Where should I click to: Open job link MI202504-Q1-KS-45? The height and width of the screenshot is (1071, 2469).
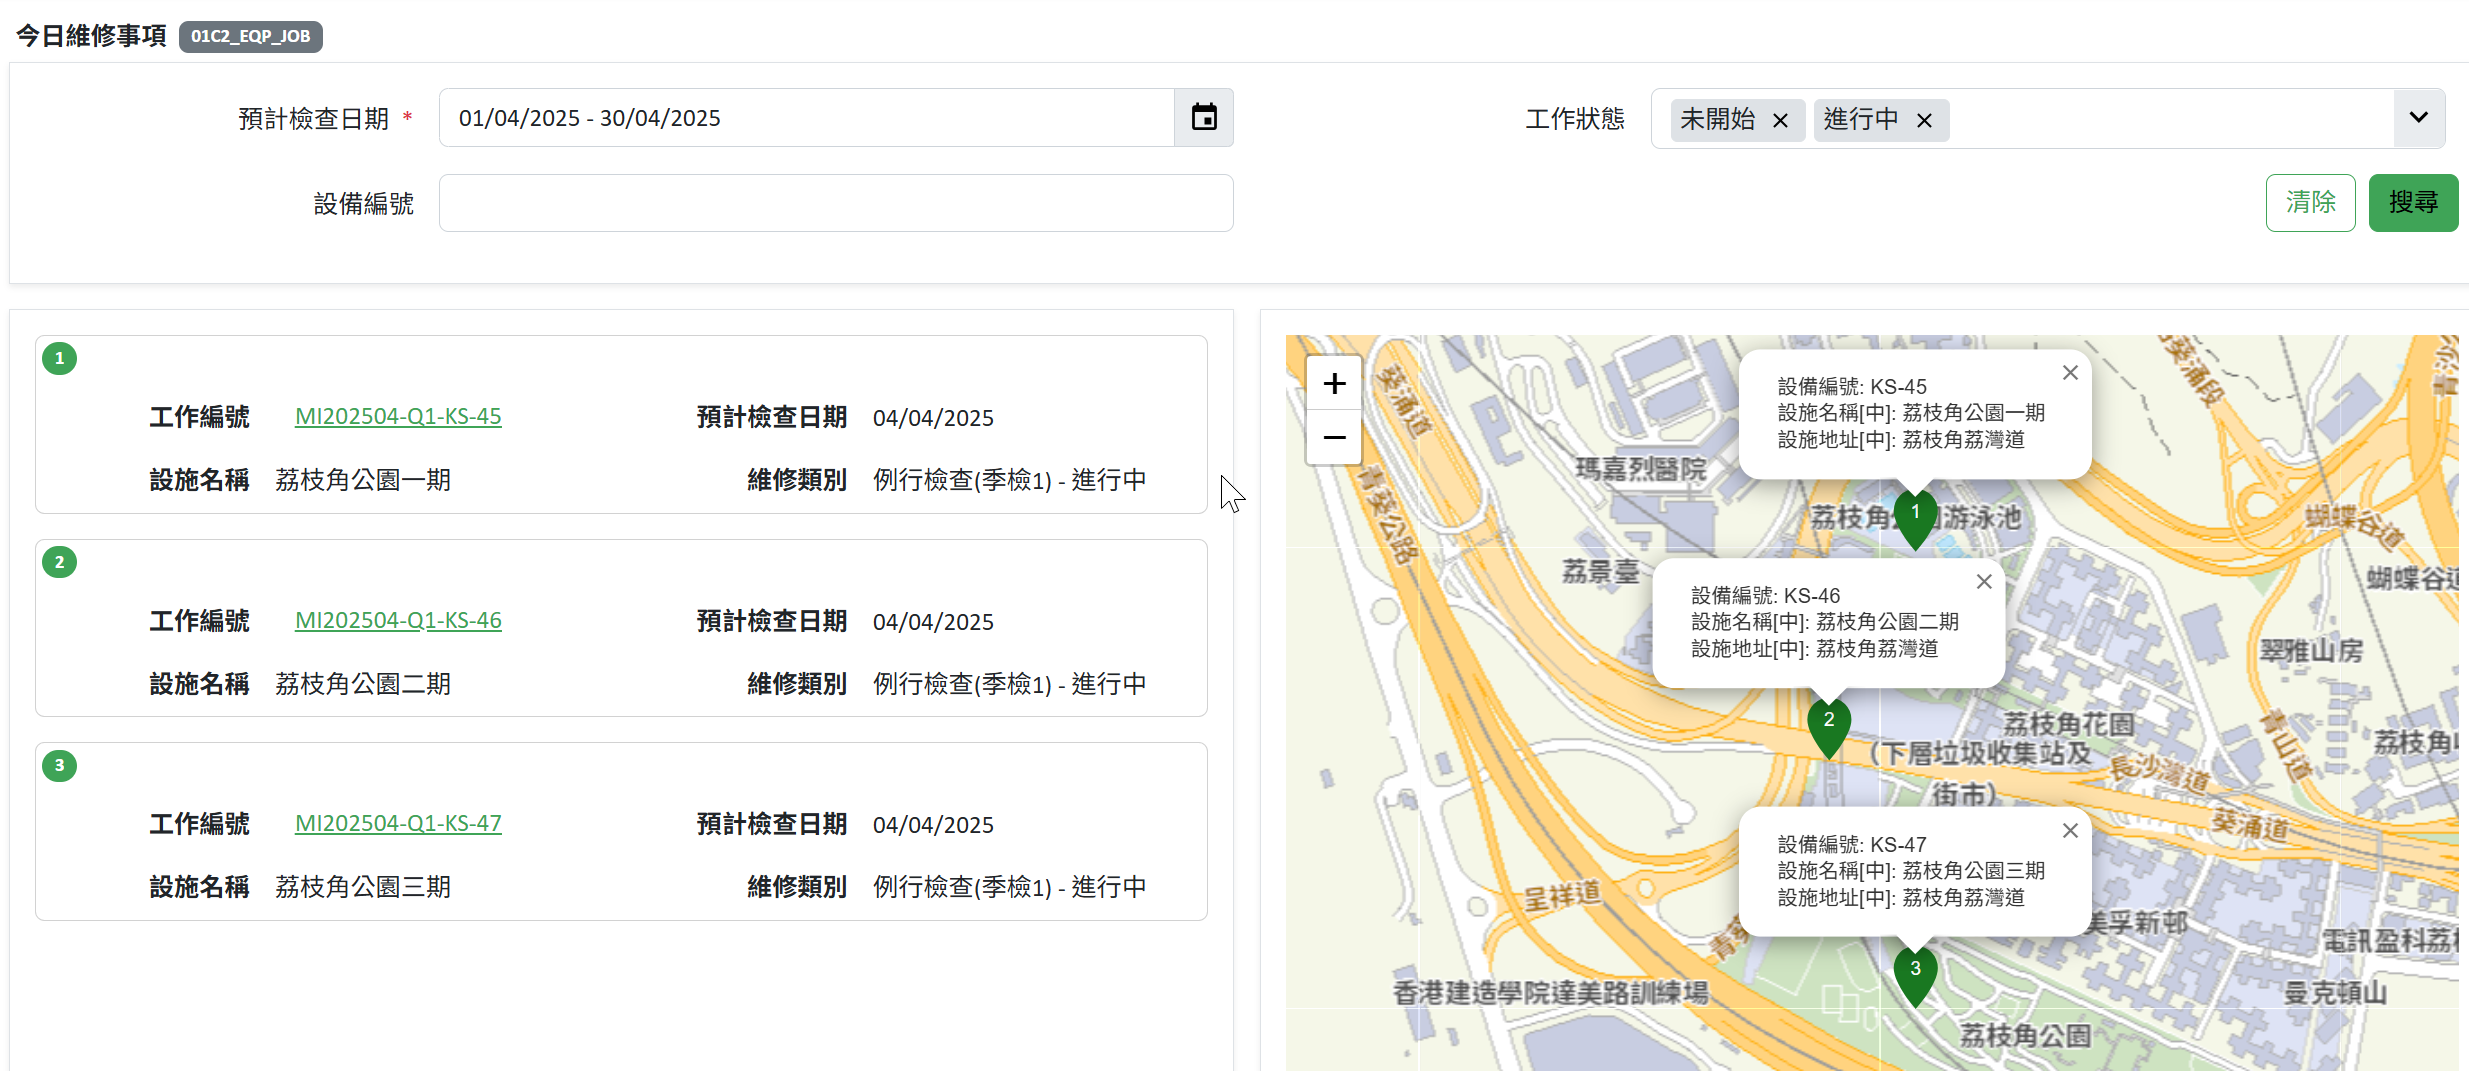coord(398,416)
